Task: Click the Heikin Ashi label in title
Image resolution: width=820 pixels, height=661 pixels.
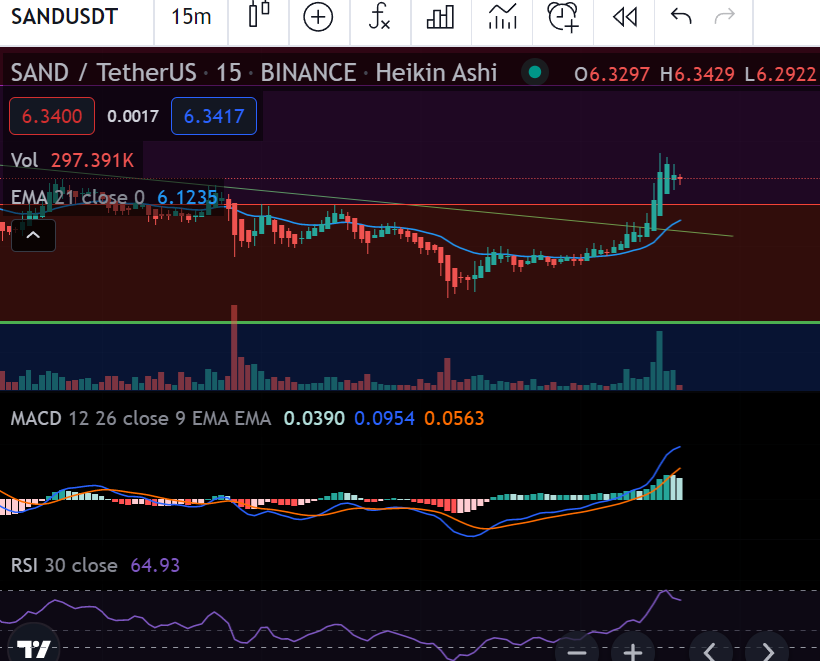Action: pyautogui.click(x=436, y=73)
